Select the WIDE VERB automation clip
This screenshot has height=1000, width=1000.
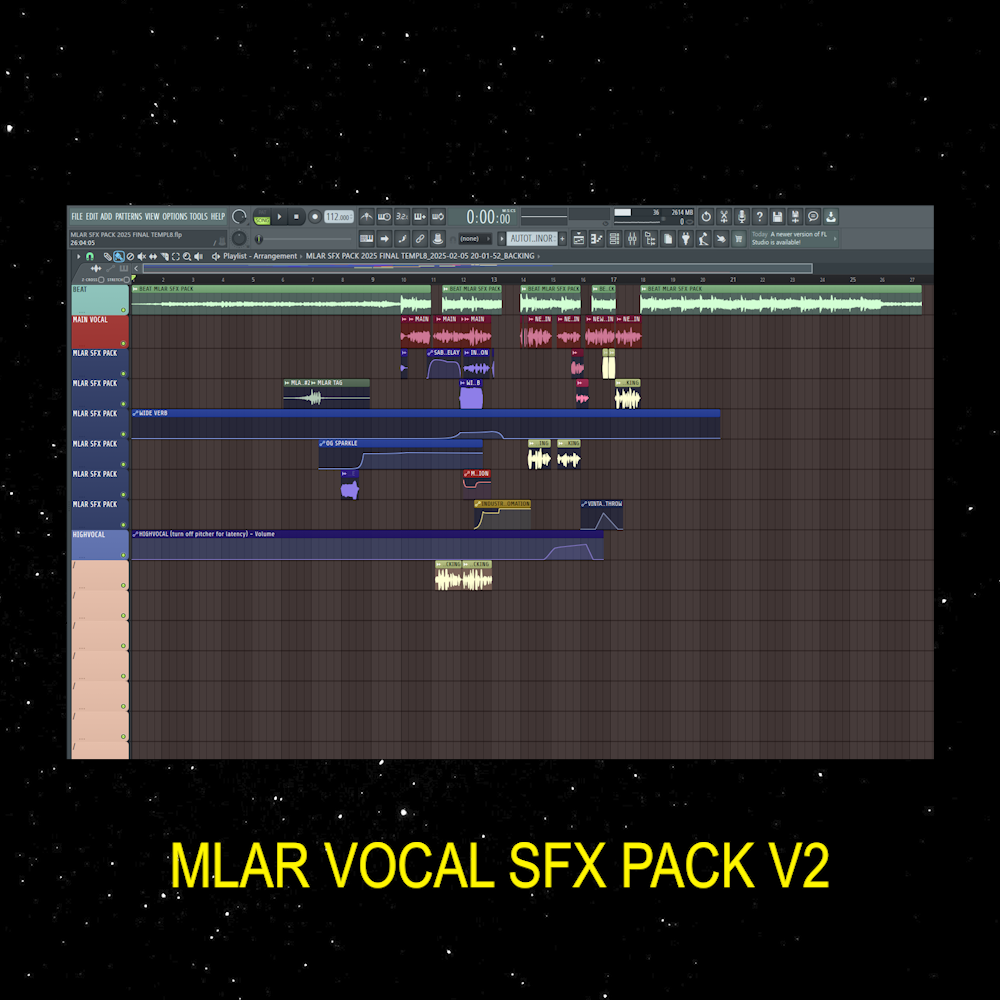[425, 424]
